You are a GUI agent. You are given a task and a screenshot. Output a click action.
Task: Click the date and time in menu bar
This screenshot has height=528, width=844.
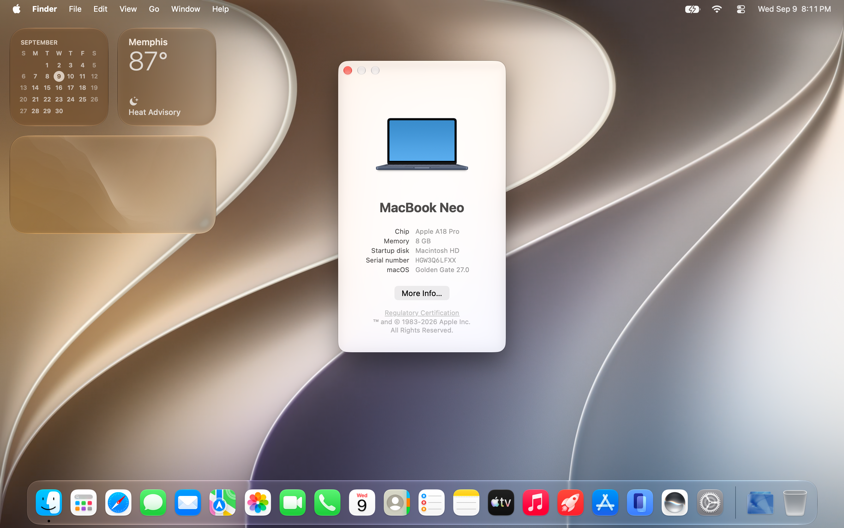coord(794,9)
